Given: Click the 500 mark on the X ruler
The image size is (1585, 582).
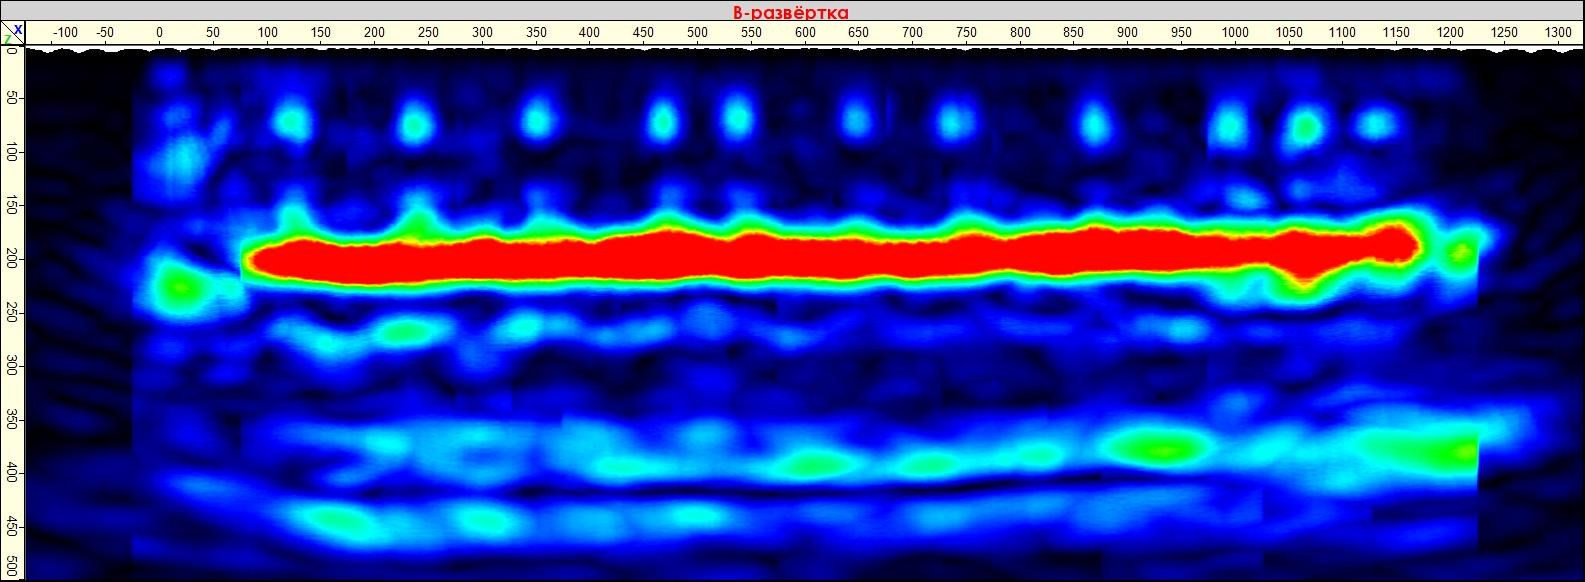Looking at the screenshot, I should pyautogui.click(x=697, y=33).
